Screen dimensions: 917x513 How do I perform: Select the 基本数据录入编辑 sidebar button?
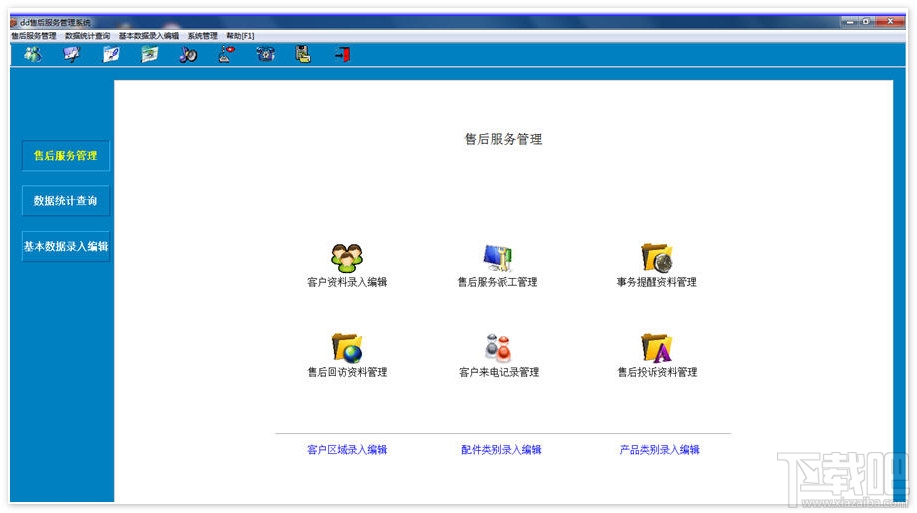point(66,246)
